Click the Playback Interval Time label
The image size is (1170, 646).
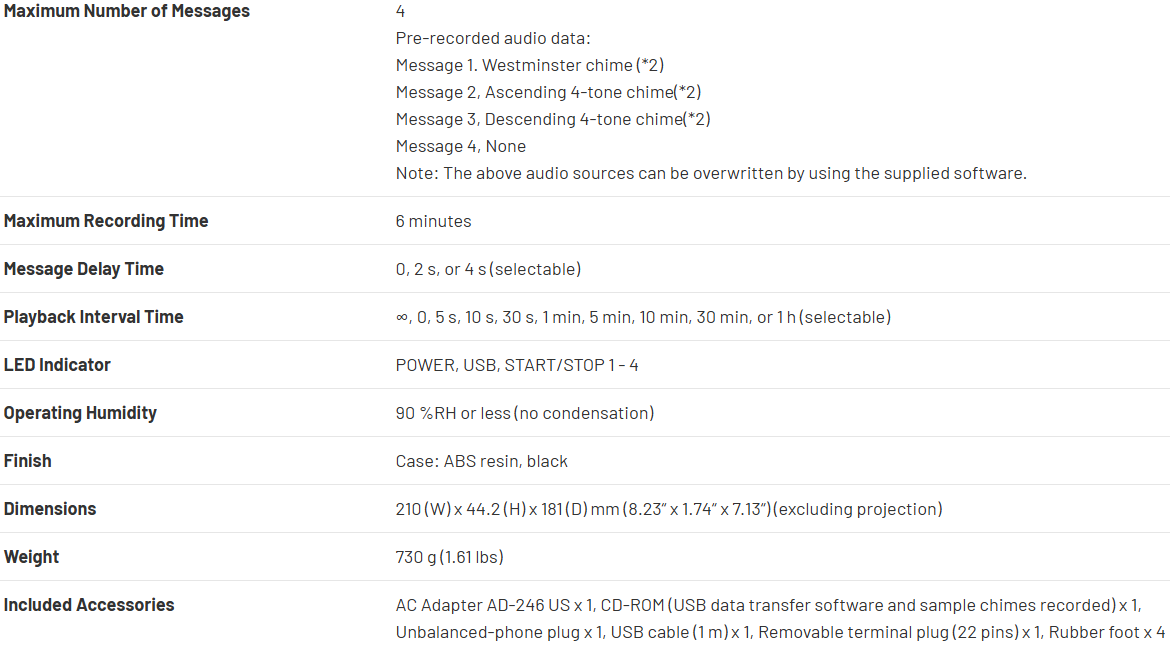click(x=94, y=317)
